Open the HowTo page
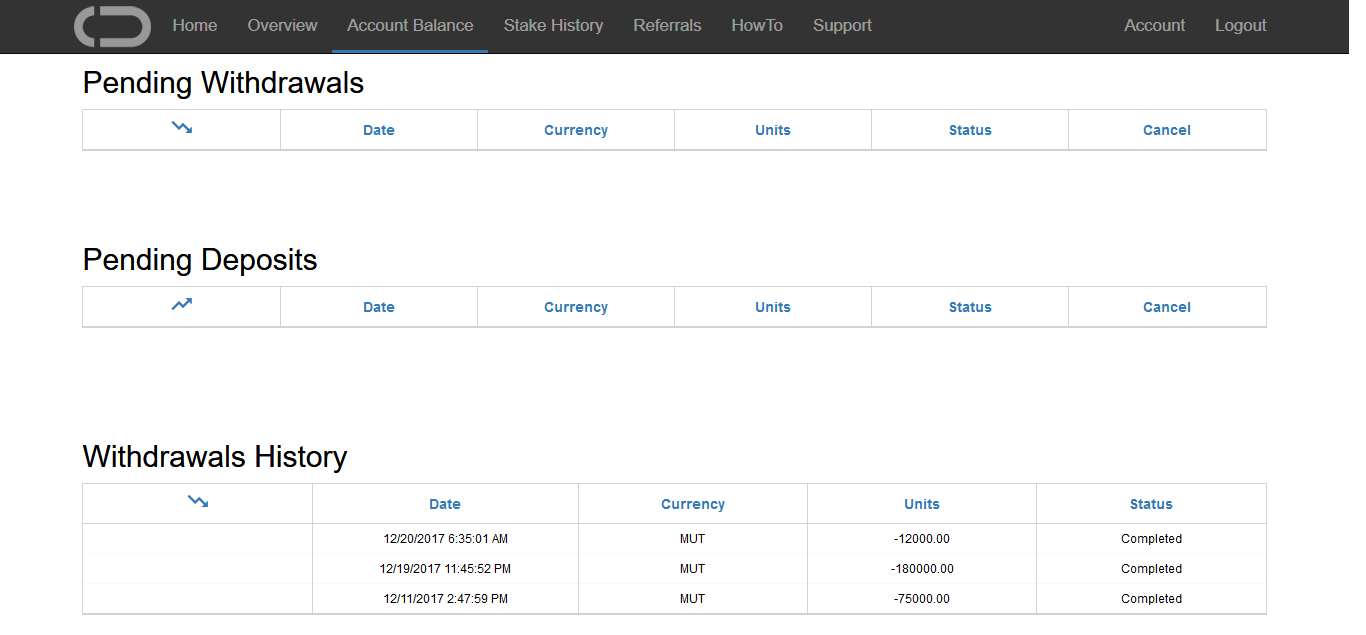The width and height of the screenshot is (1366, 635). pyautogui.click(x=757, y=25)
